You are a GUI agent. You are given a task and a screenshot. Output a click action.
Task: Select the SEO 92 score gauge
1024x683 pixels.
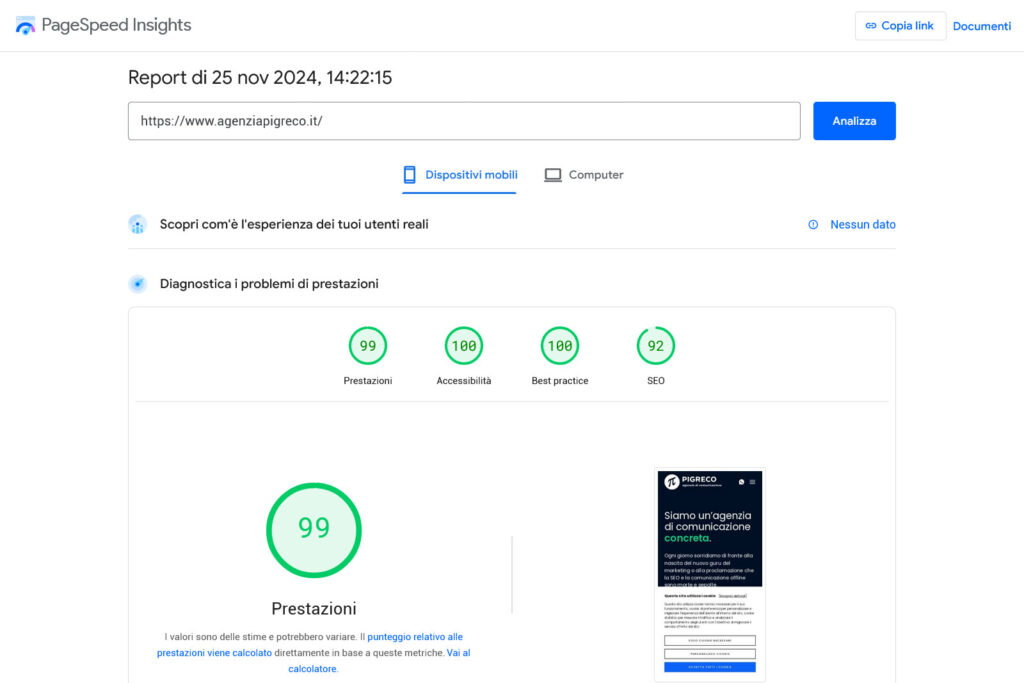(656, 345)
